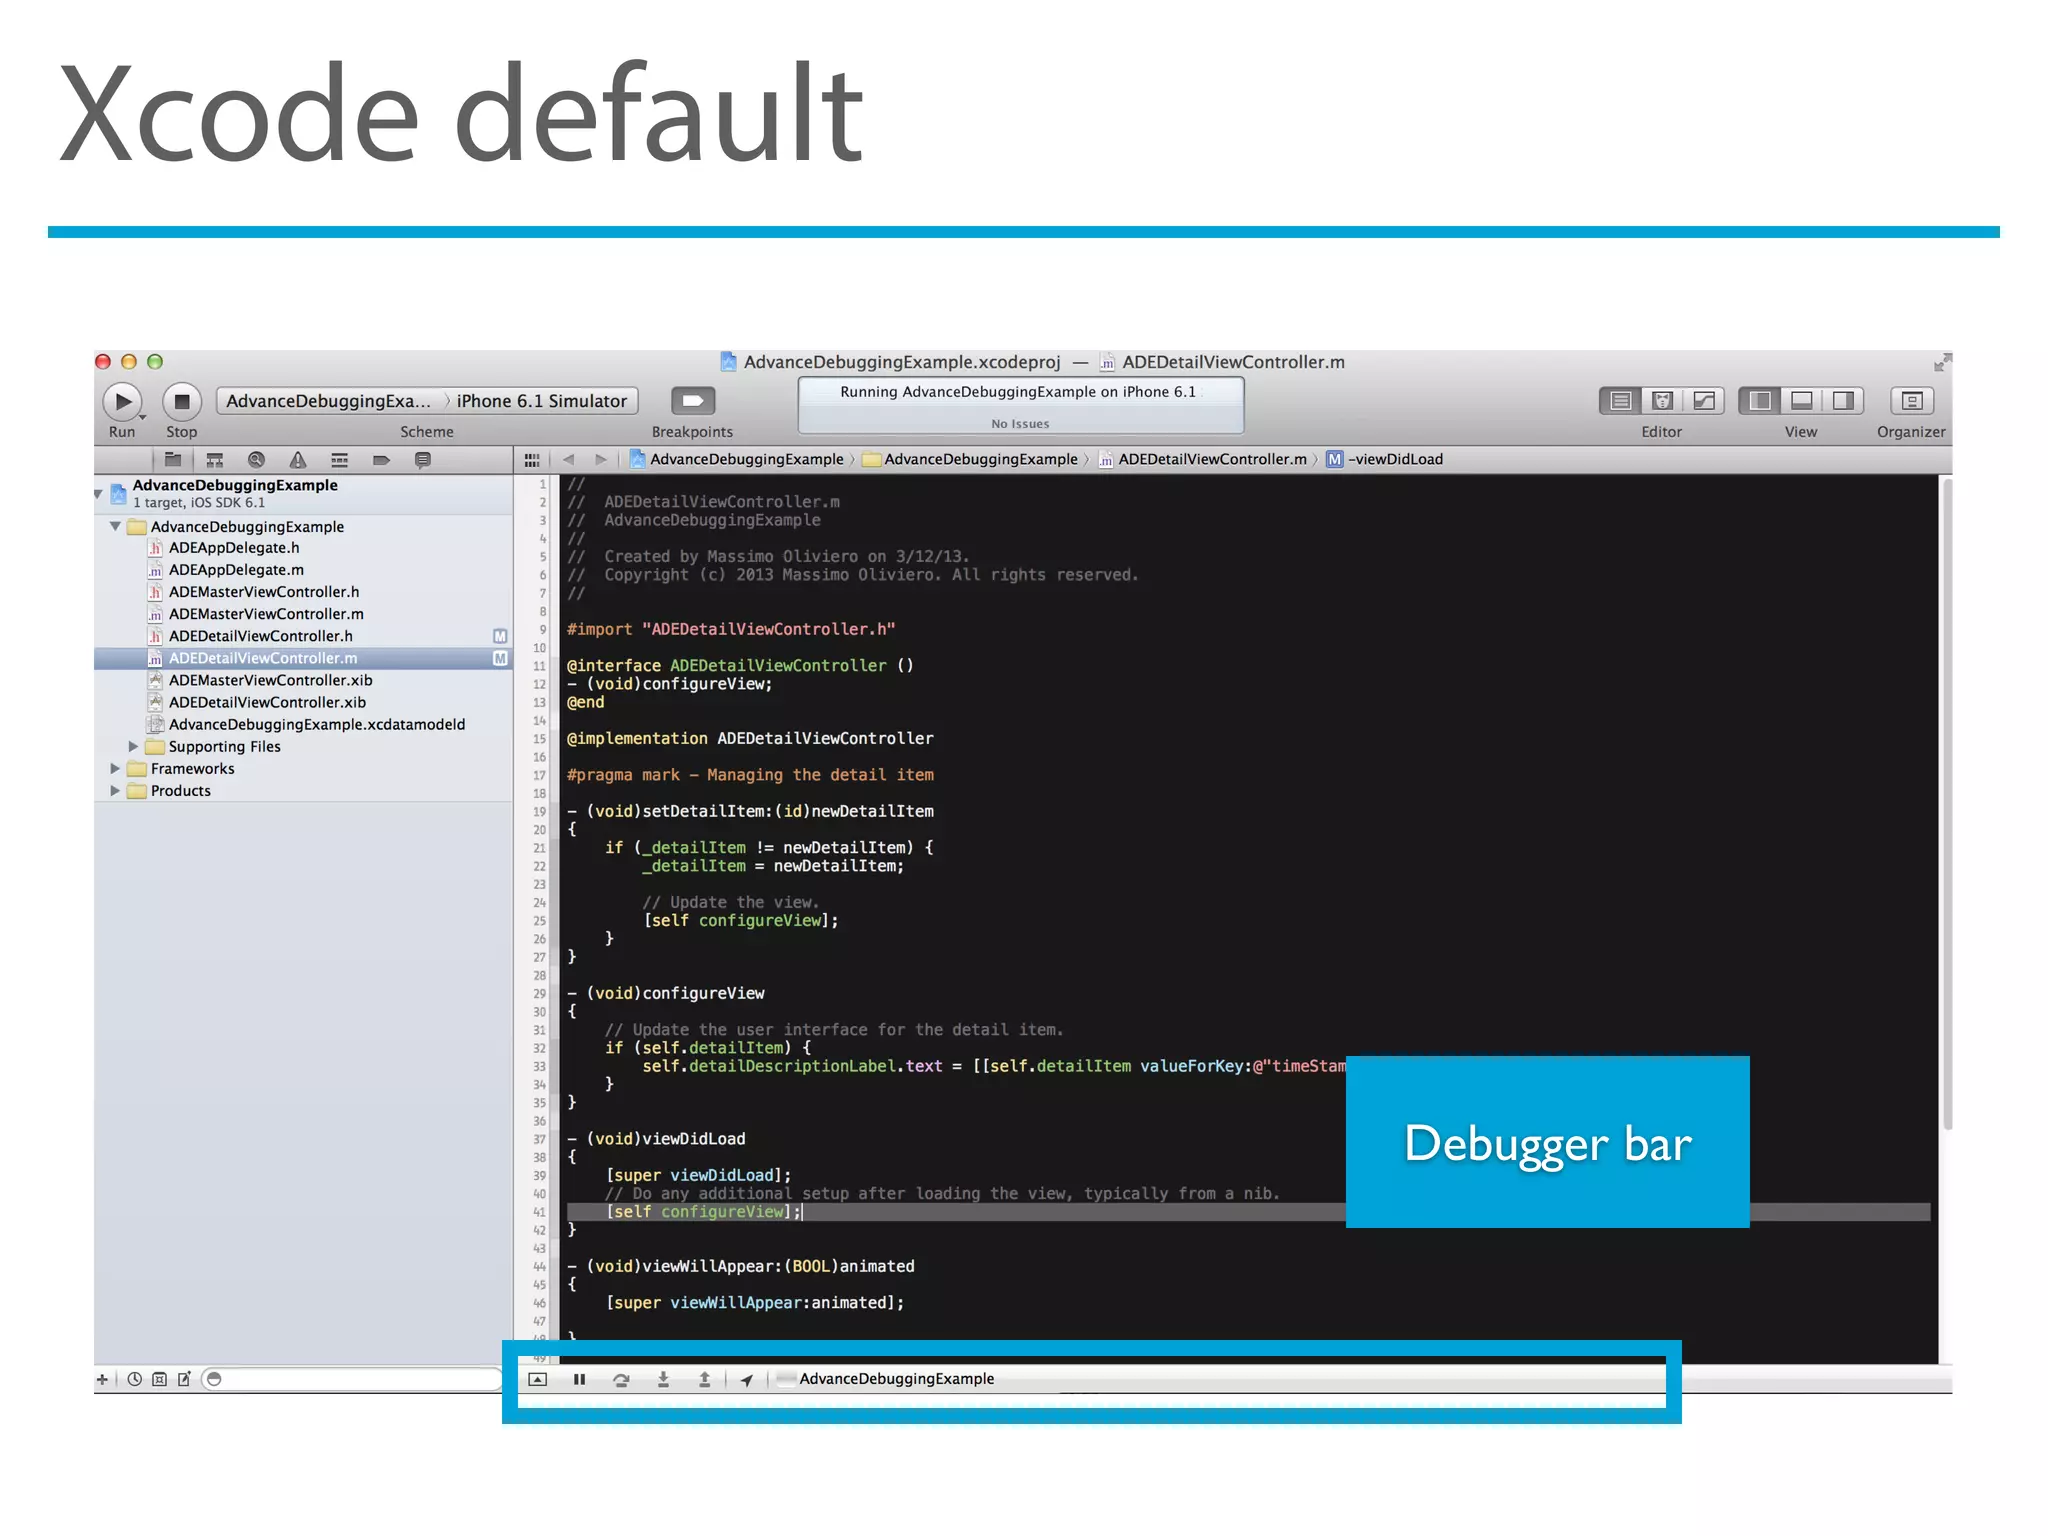Click Step Over in debugger bar
Viewport: 2048px width, 1536px height.
(621, 1379)
